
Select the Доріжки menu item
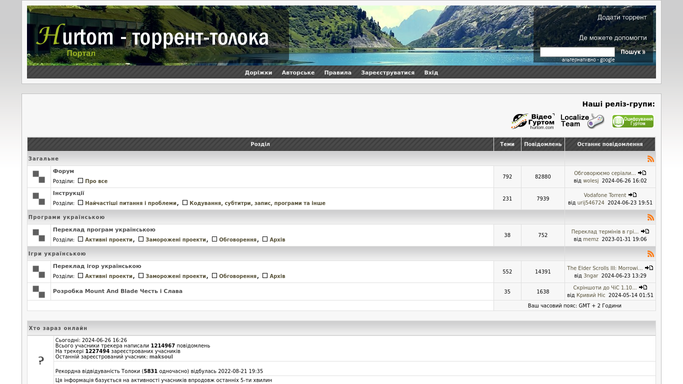(x=258, y=73)
